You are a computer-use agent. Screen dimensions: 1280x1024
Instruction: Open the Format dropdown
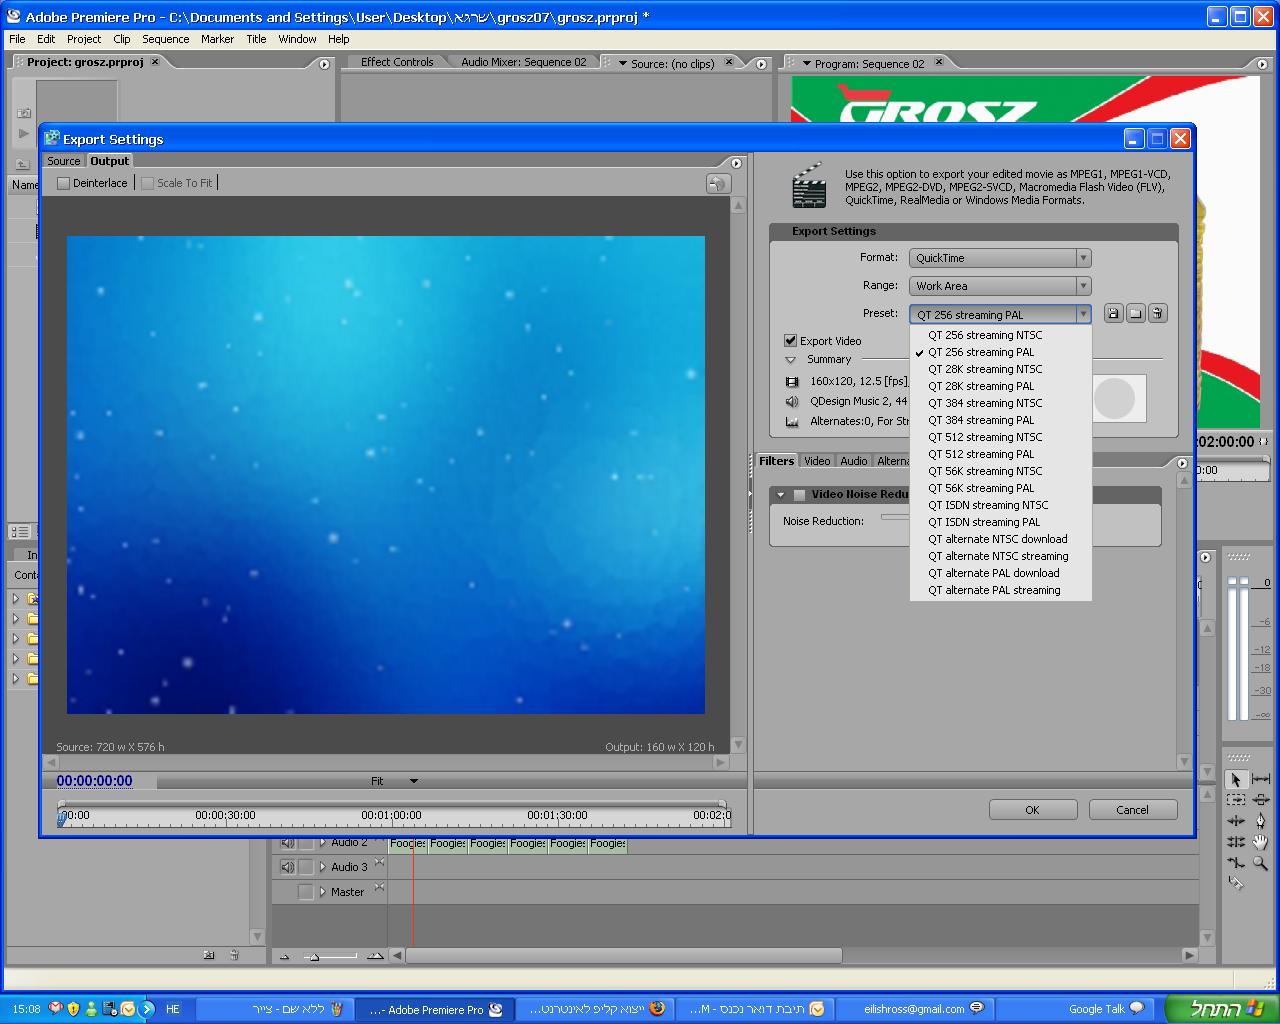(1000, 258)
